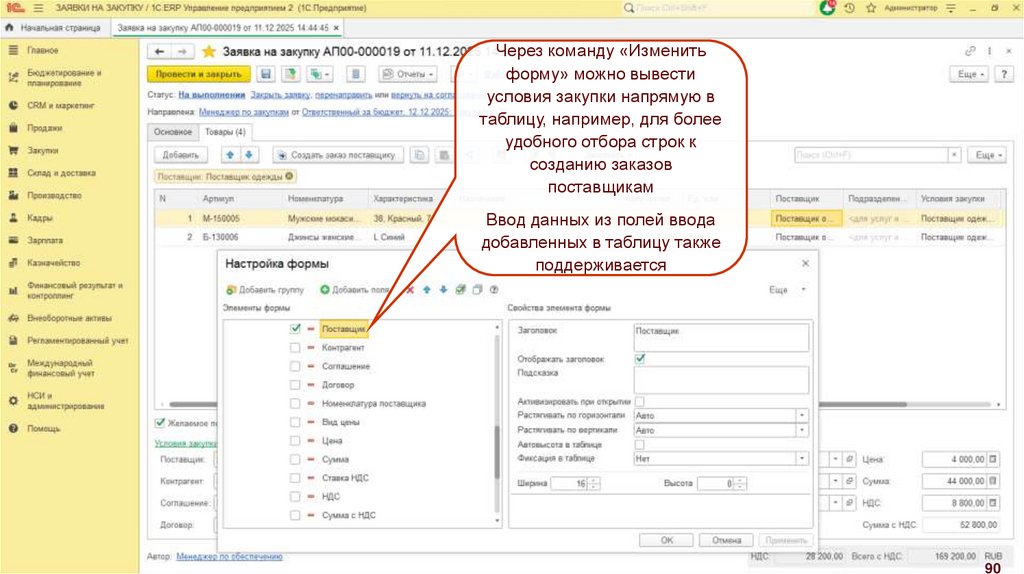The width and height of the screenshot is (1024, 574).
Task: Check the Контрагент element checkbox
Action: [295, 347]
